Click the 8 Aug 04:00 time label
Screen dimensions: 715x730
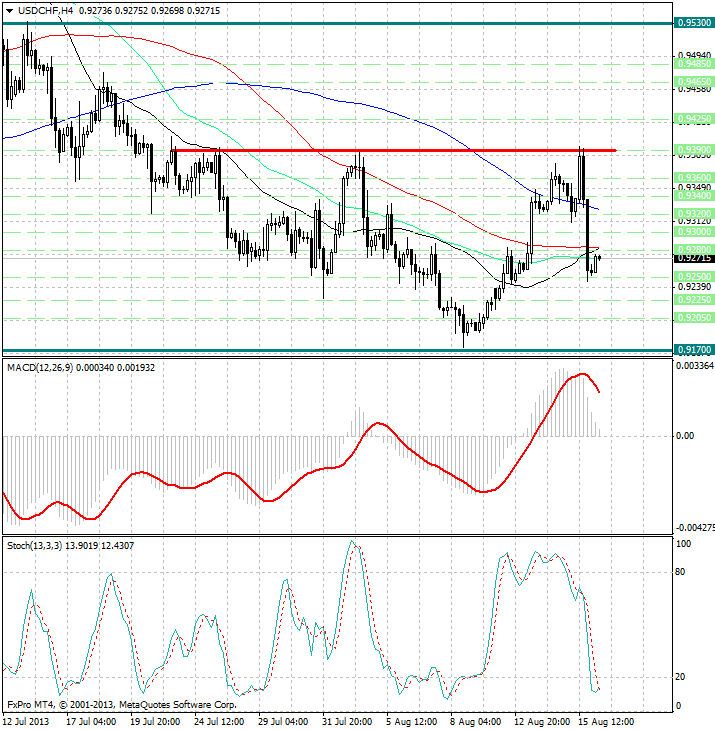point(475,720)
